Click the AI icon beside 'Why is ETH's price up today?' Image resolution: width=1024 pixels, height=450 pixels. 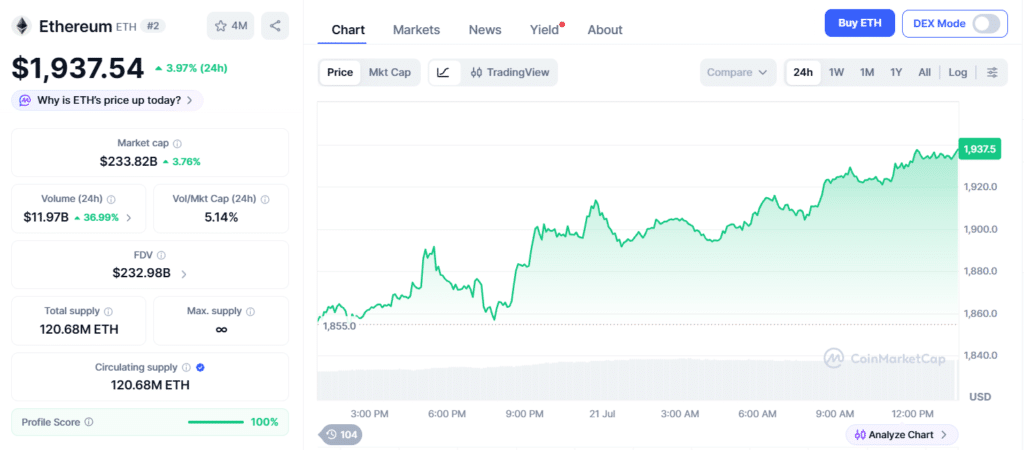click(25, 101)
